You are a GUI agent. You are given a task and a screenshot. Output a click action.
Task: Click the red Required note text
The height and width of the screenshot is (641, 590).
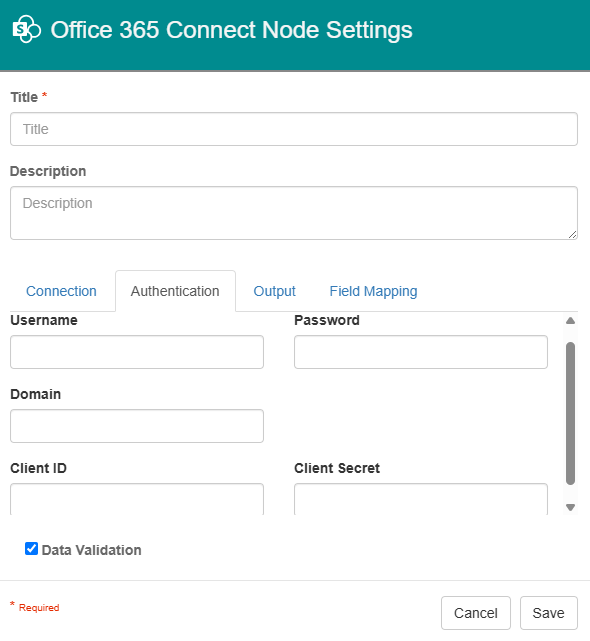coord(39,607)
